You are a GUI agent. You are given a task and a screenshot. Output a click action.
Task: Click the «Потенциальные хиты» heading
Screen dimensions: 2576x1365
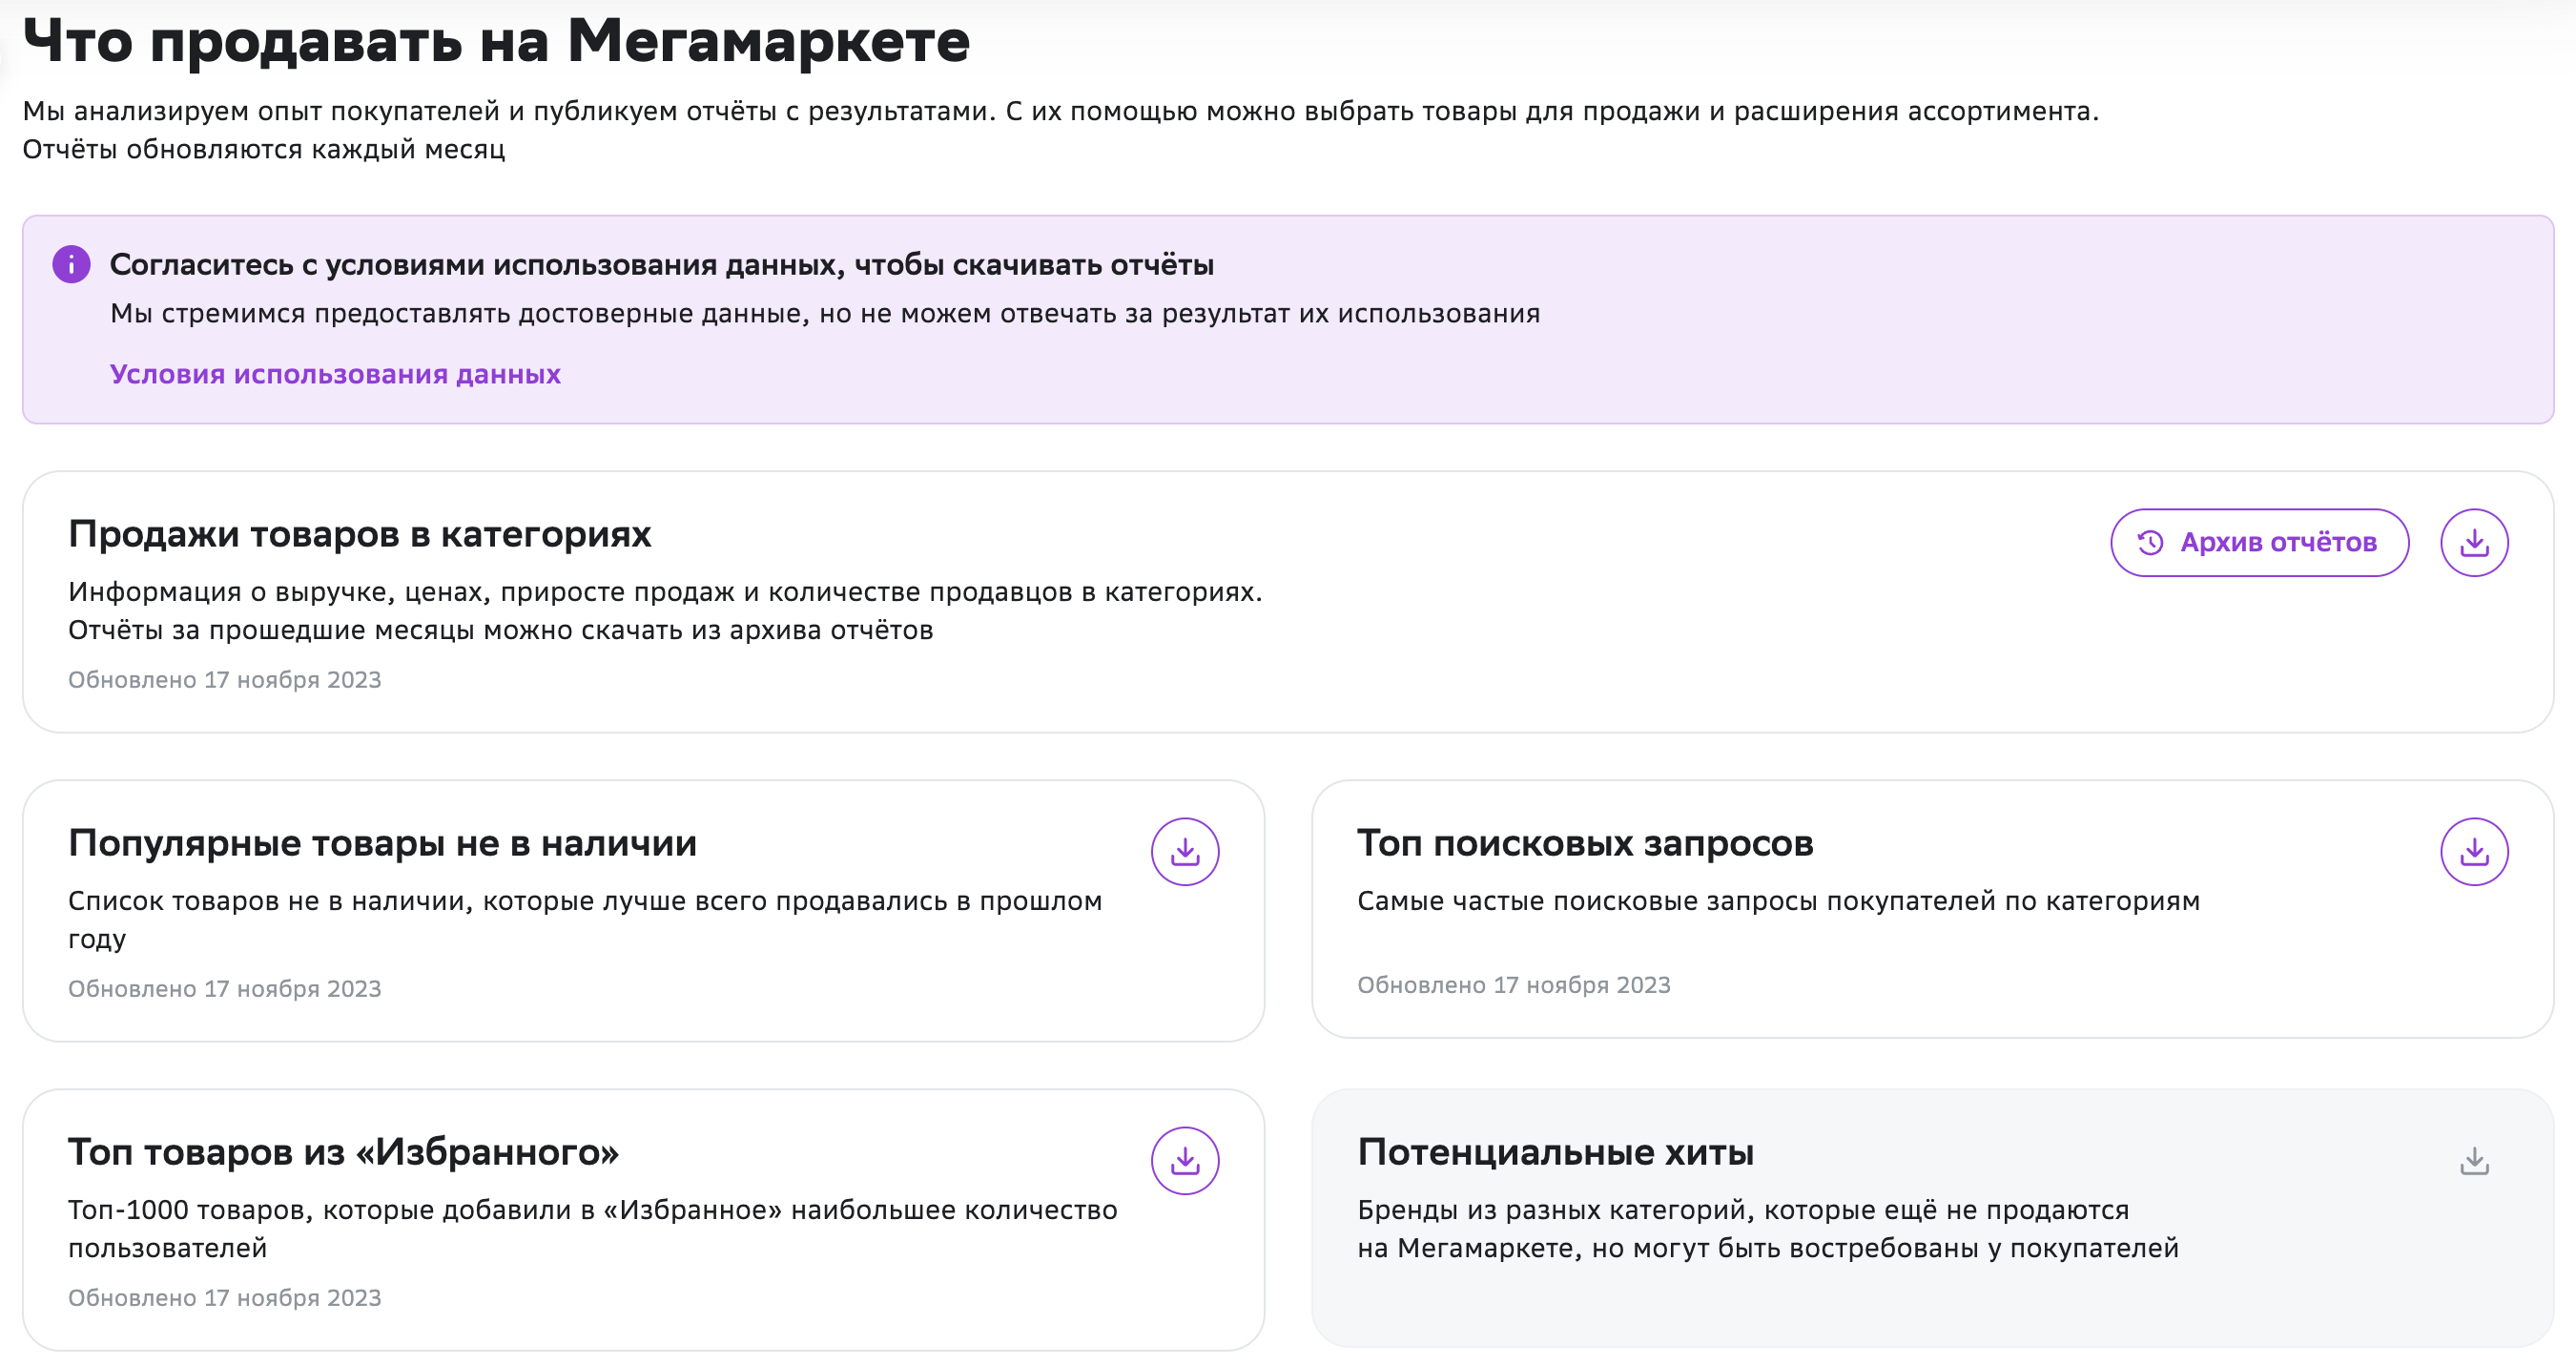tap(1555, 1152)
